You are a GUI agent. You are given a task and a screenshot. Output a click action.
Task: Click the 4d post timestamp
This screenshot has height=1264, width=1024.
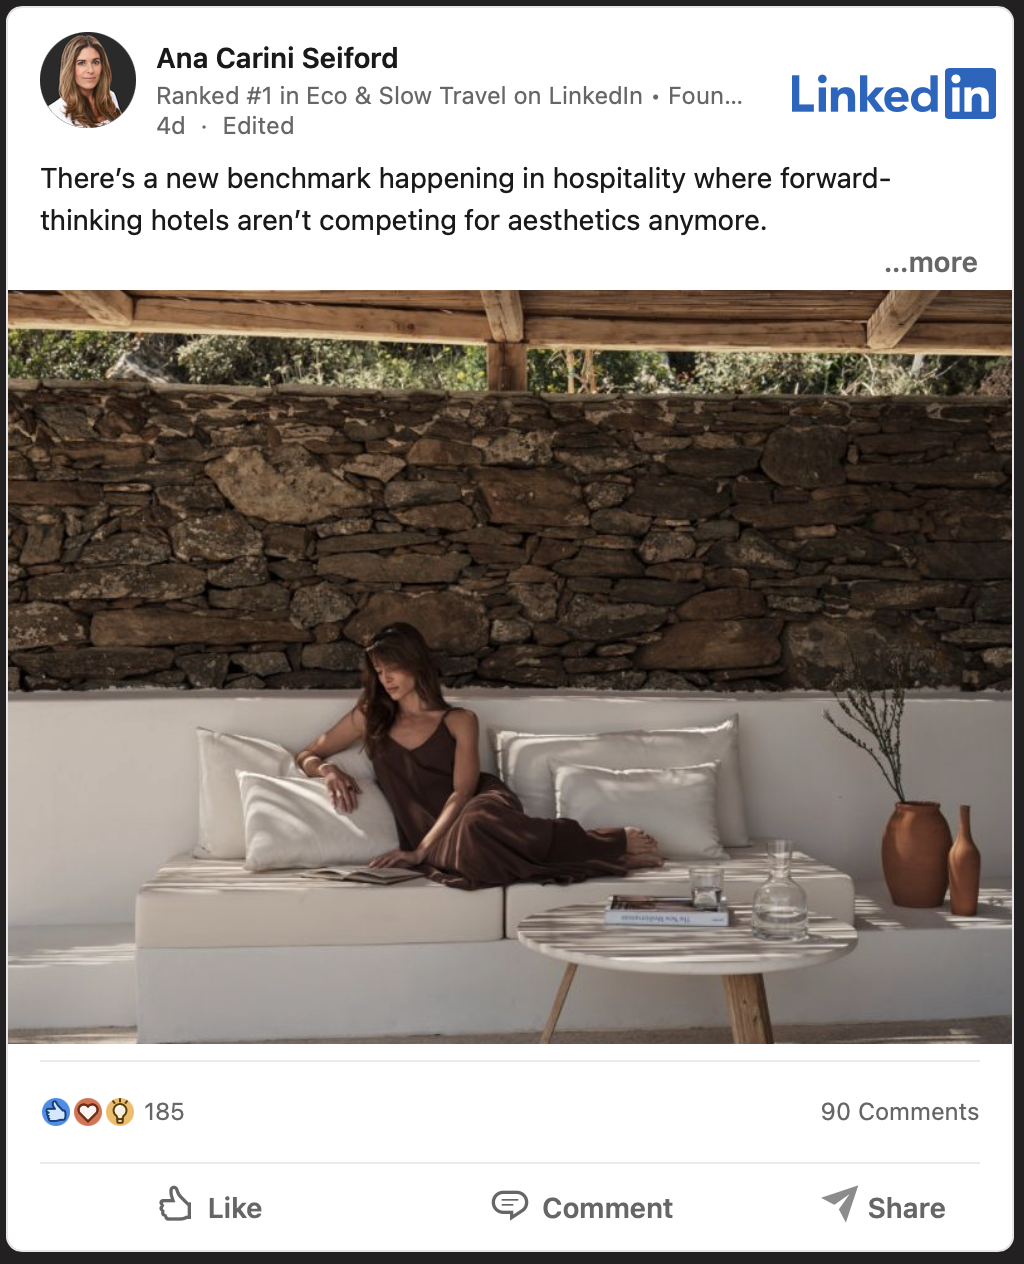coord(171,126)
